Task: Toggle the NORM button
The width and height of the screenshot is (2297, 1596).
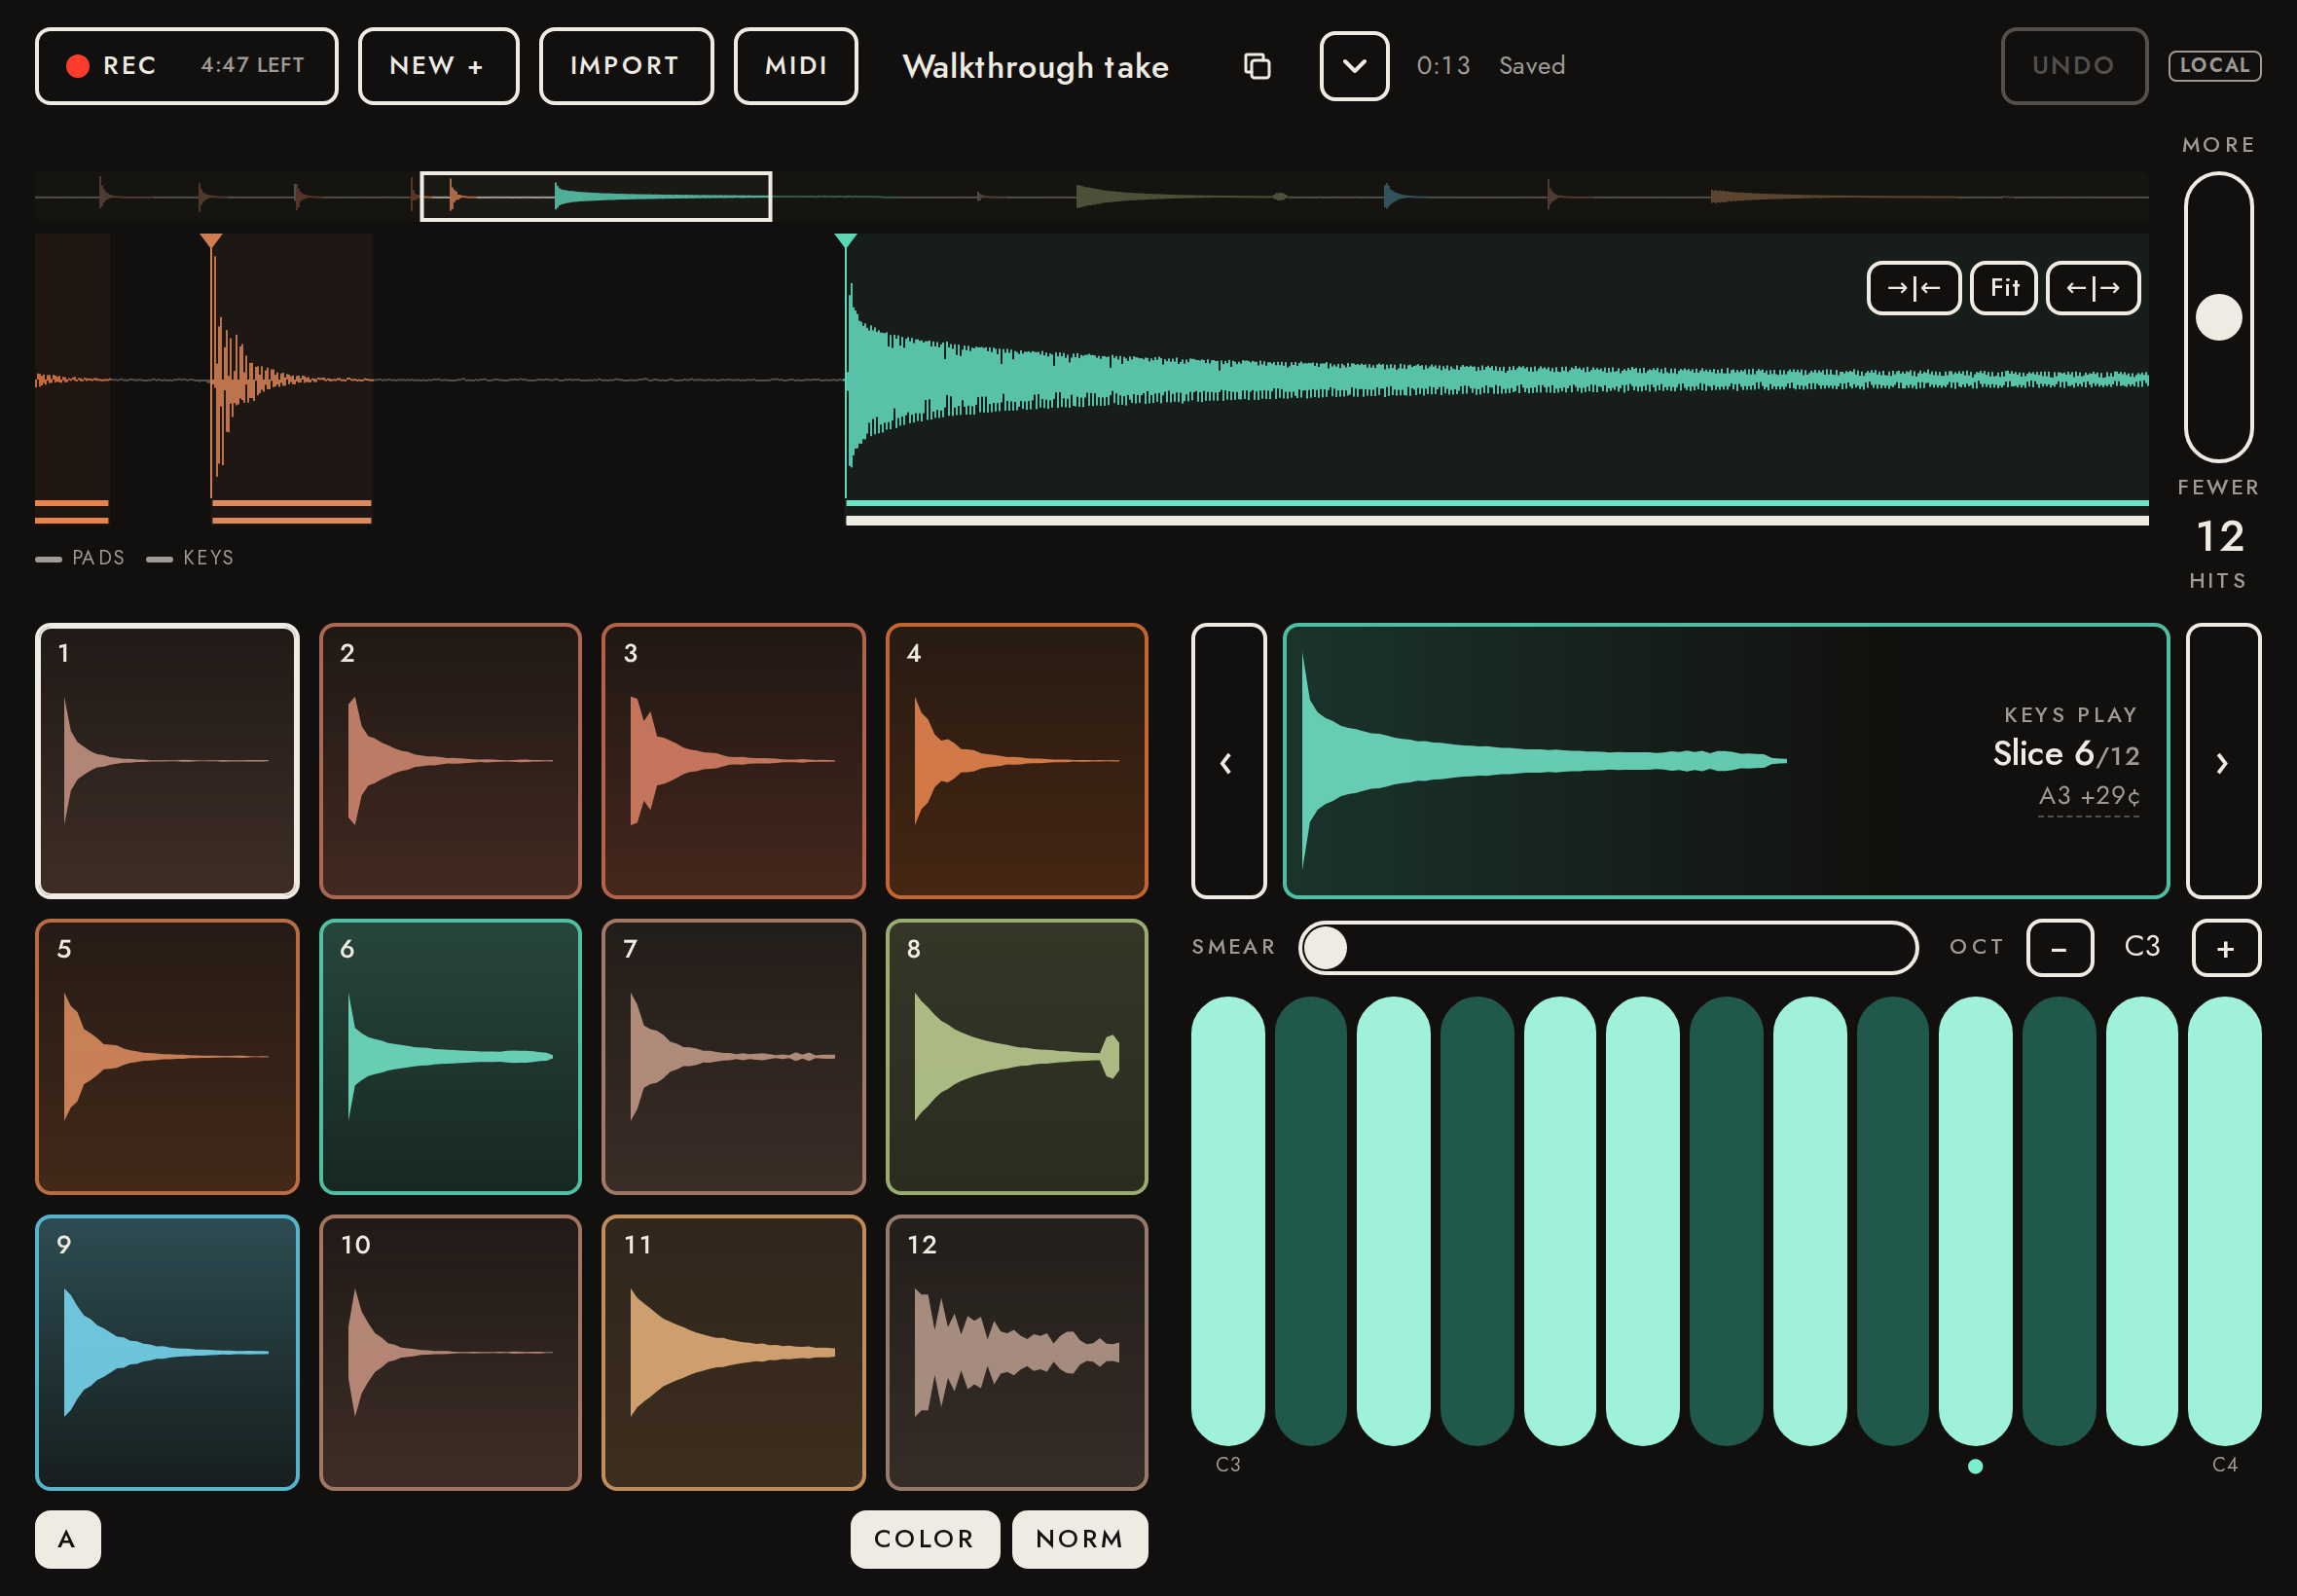Action: click(x=1080, y=1539)
